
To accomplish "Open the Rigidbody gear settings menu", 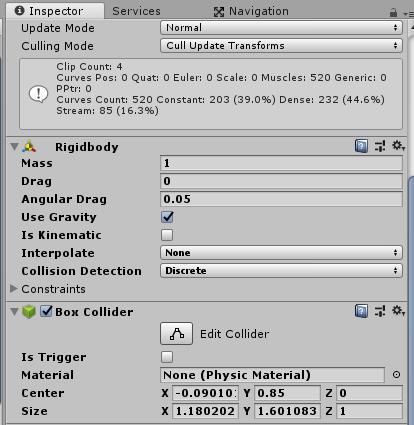I will pos(398,146).
